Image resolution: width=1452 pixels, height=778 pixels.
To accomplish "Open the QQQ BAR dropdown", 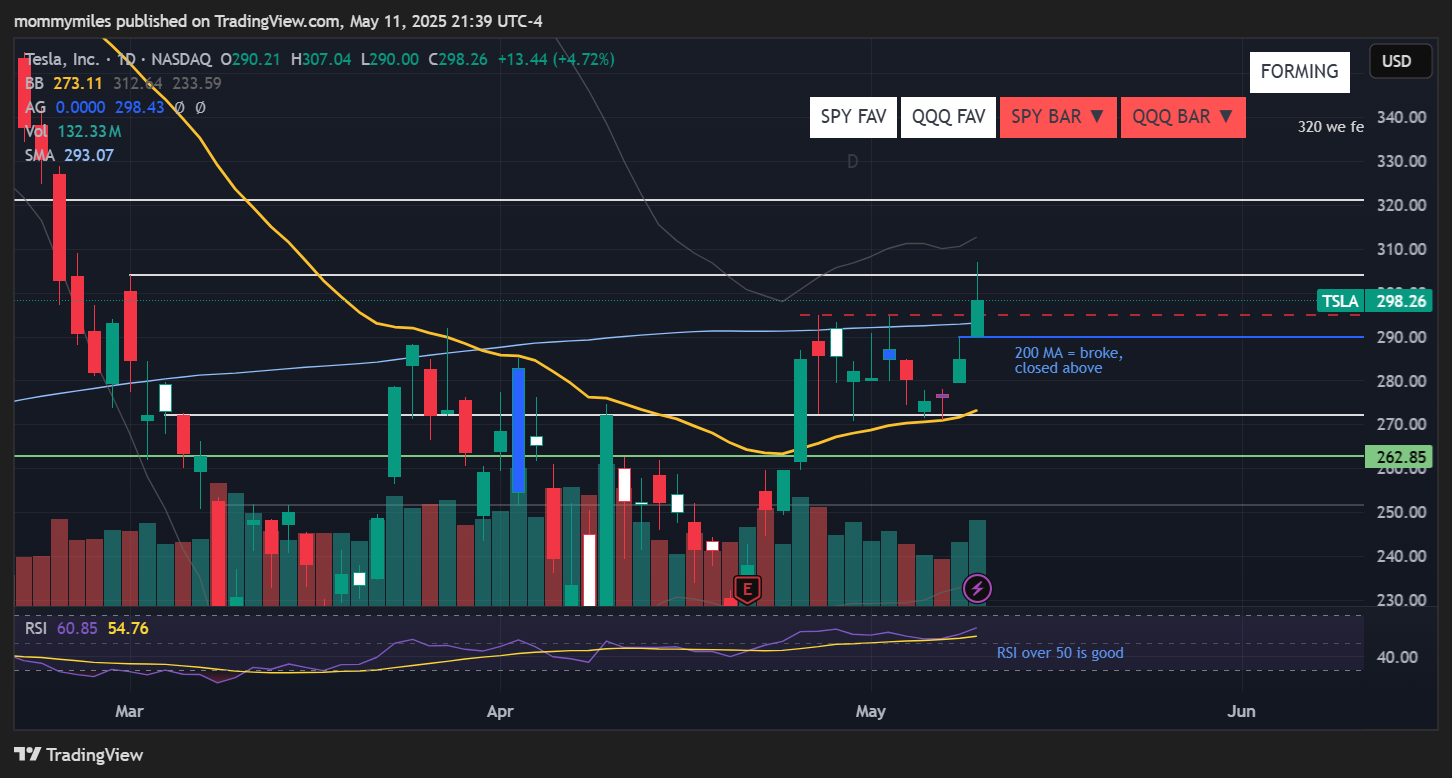I will pos(1183,117).
